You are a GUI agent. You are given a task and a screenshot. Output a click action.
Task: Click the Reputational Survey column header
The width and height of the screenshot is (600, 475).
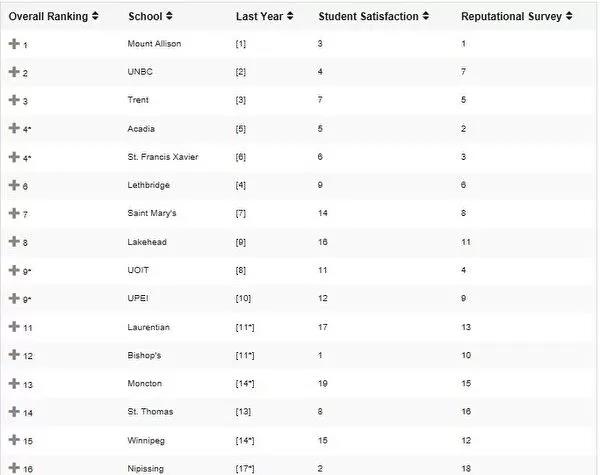[x=511, y=16]
